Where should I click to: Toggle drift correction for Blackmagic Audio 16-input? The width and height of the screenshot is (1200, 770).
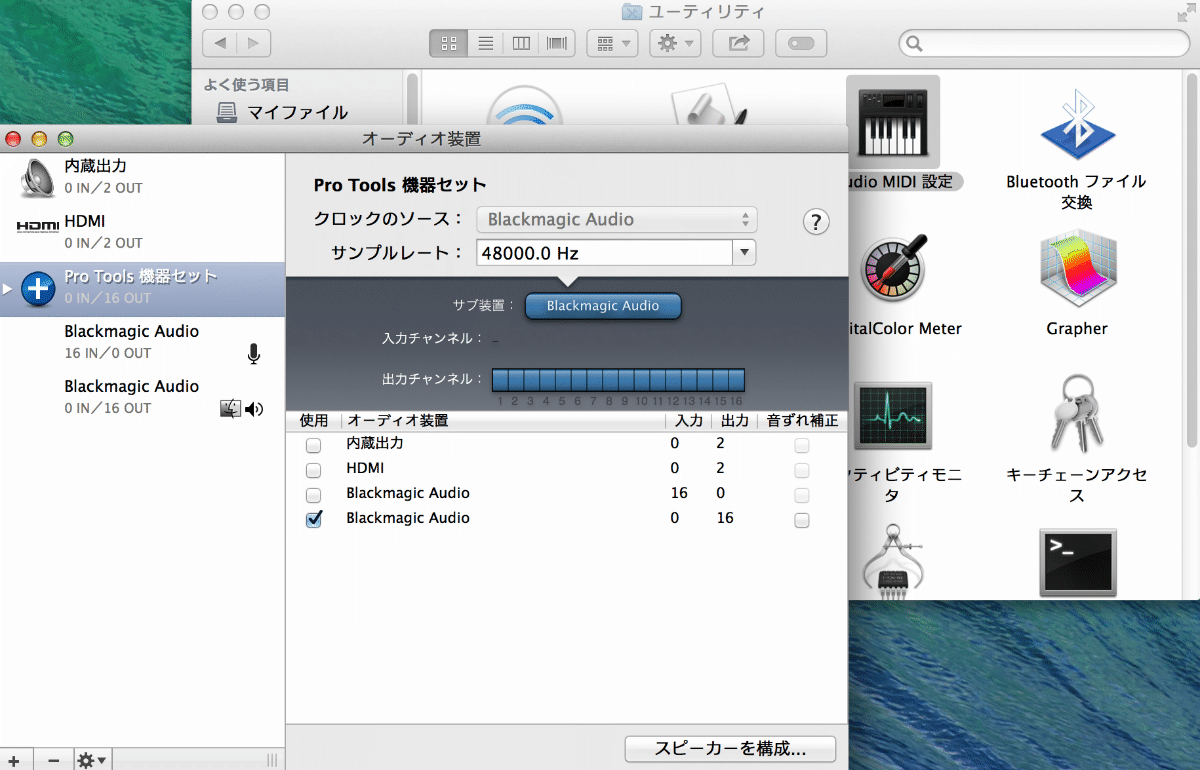click(801, 495)
